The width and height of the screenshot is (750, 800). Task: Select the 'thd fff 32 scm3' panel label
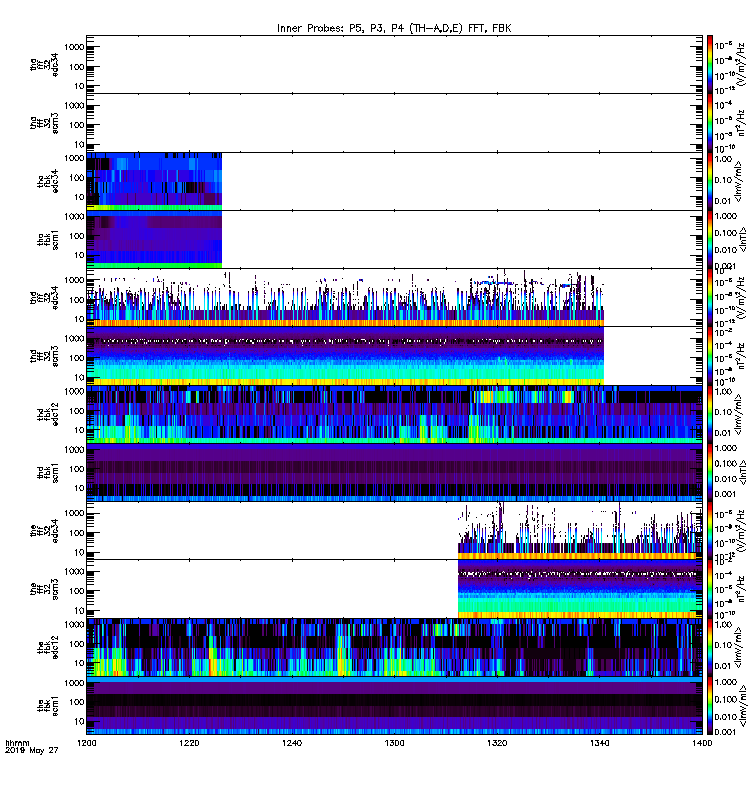(x=44, y=356)
